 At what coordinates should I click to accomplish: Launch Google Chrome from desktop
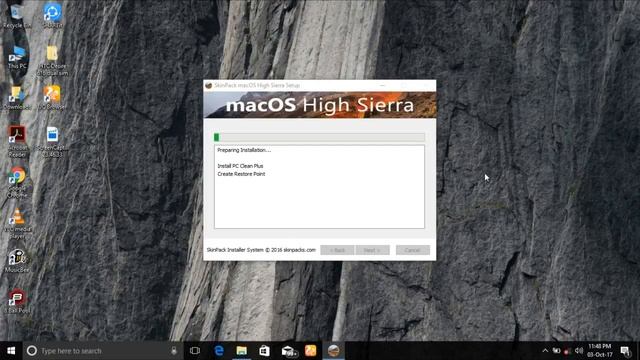tap(17, 182)
